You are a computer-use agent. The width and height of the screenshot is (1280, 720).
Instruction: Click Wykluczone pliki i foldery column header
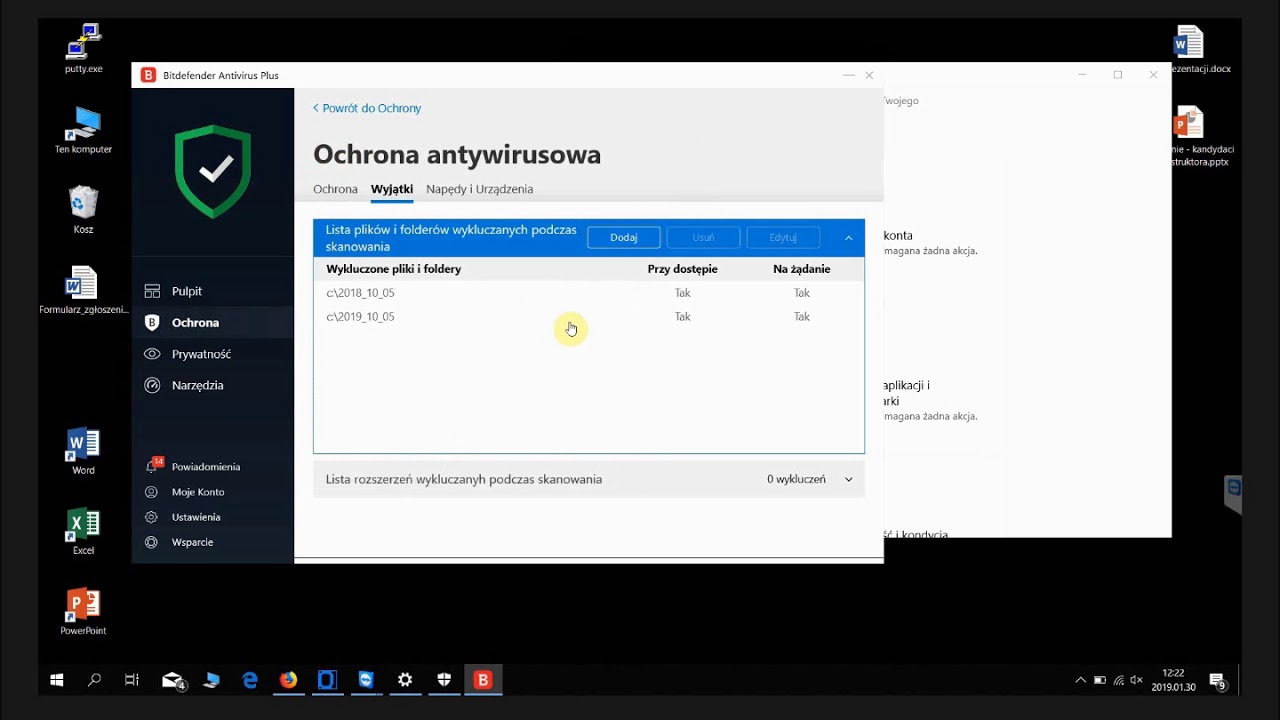[x=394, y=269]
